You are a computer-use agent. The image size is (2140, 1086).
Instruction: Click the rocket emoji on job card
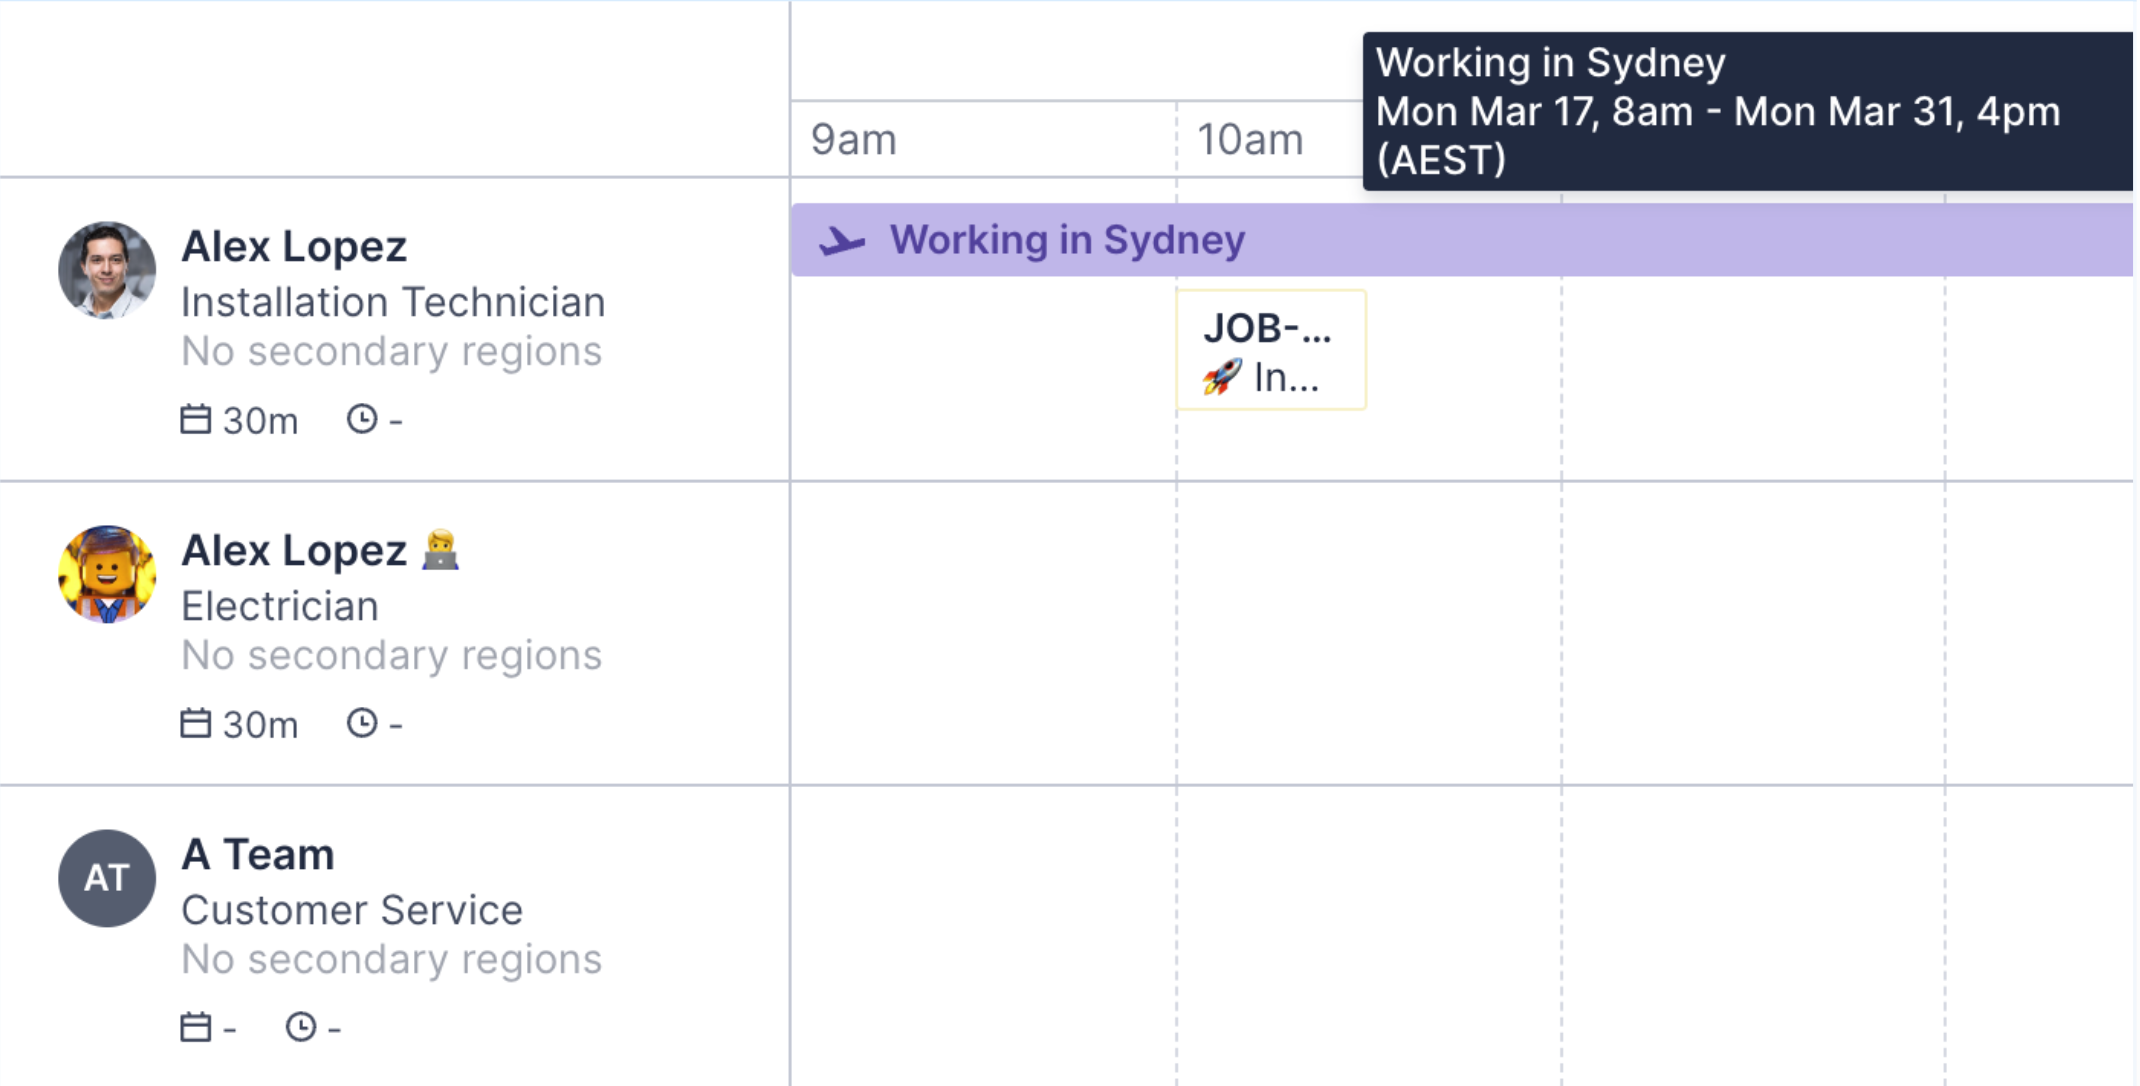pyautogui.click(x=1221, y=378)
